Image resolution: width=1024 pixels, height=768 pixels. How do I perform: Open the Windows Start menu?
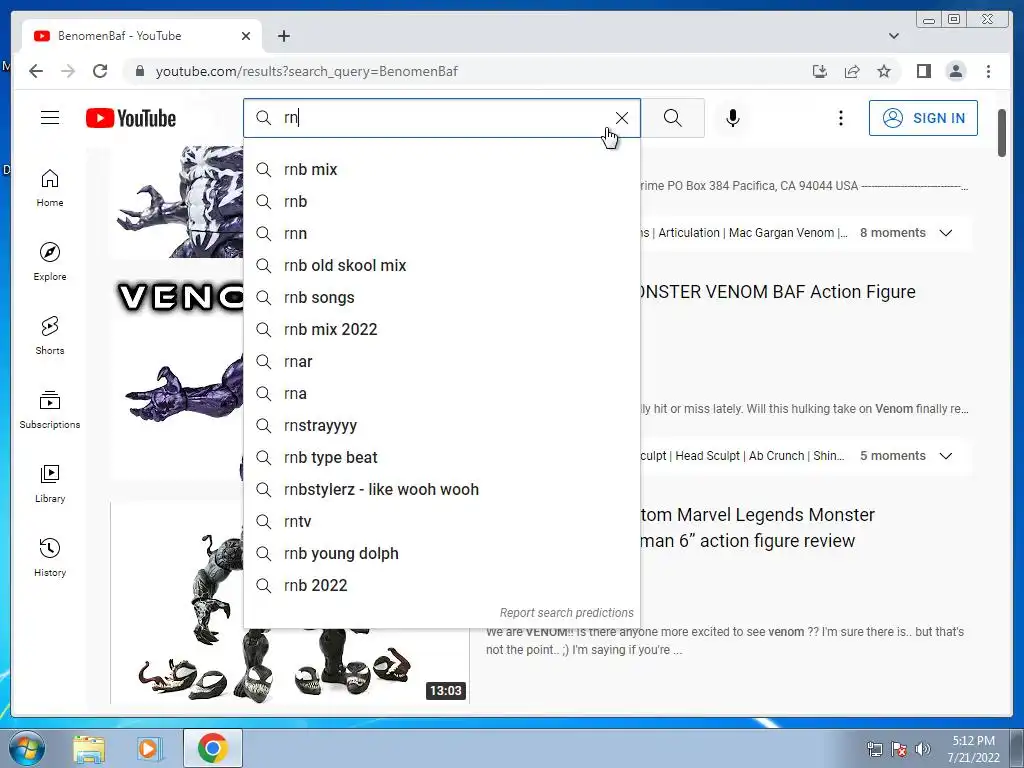[x=27, y=748]
